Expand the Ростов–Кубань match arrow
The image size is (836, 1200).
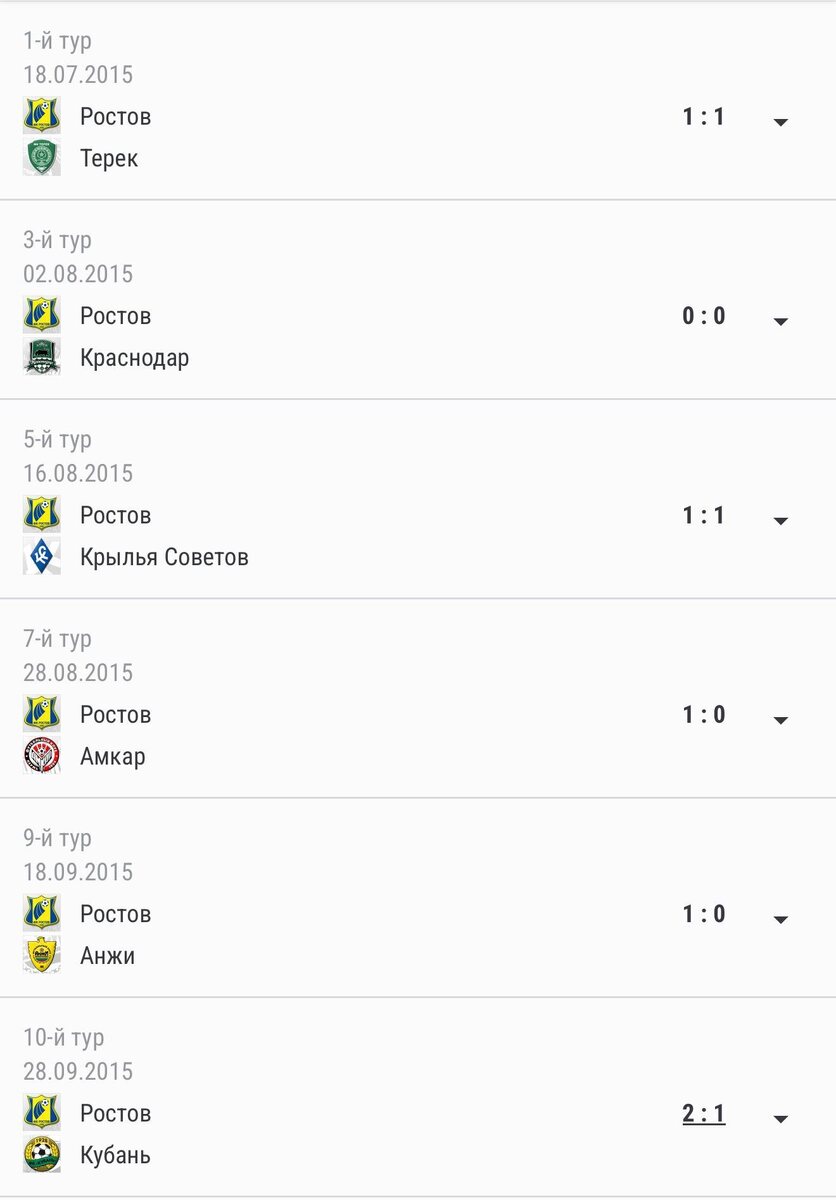click(781, 1119)
